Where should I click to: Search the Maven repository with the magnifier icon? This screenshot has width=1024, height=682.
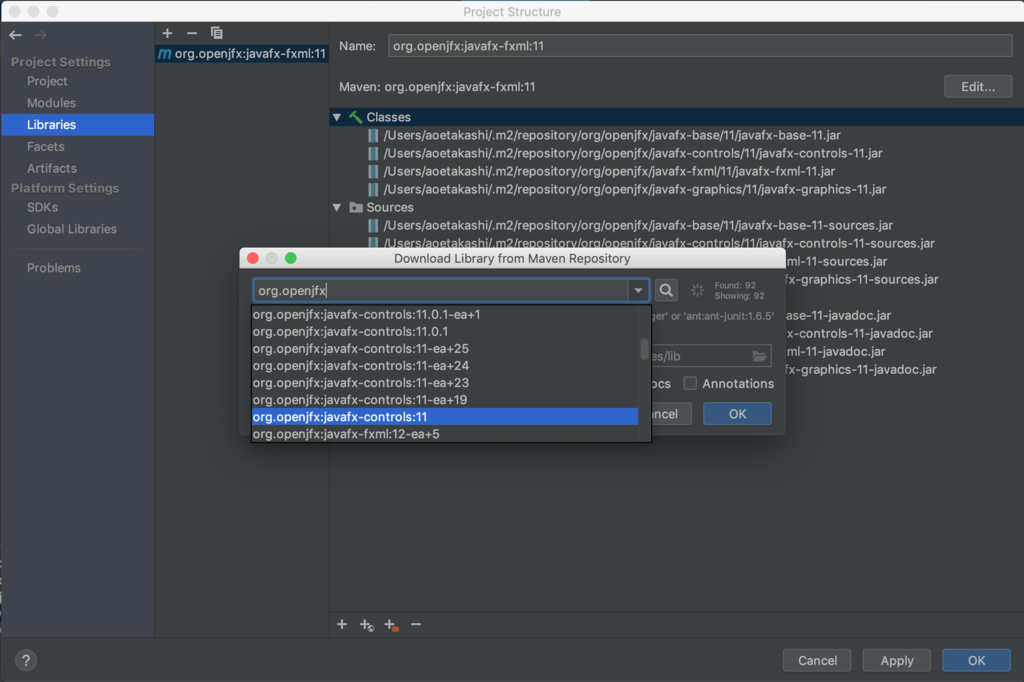666,290
